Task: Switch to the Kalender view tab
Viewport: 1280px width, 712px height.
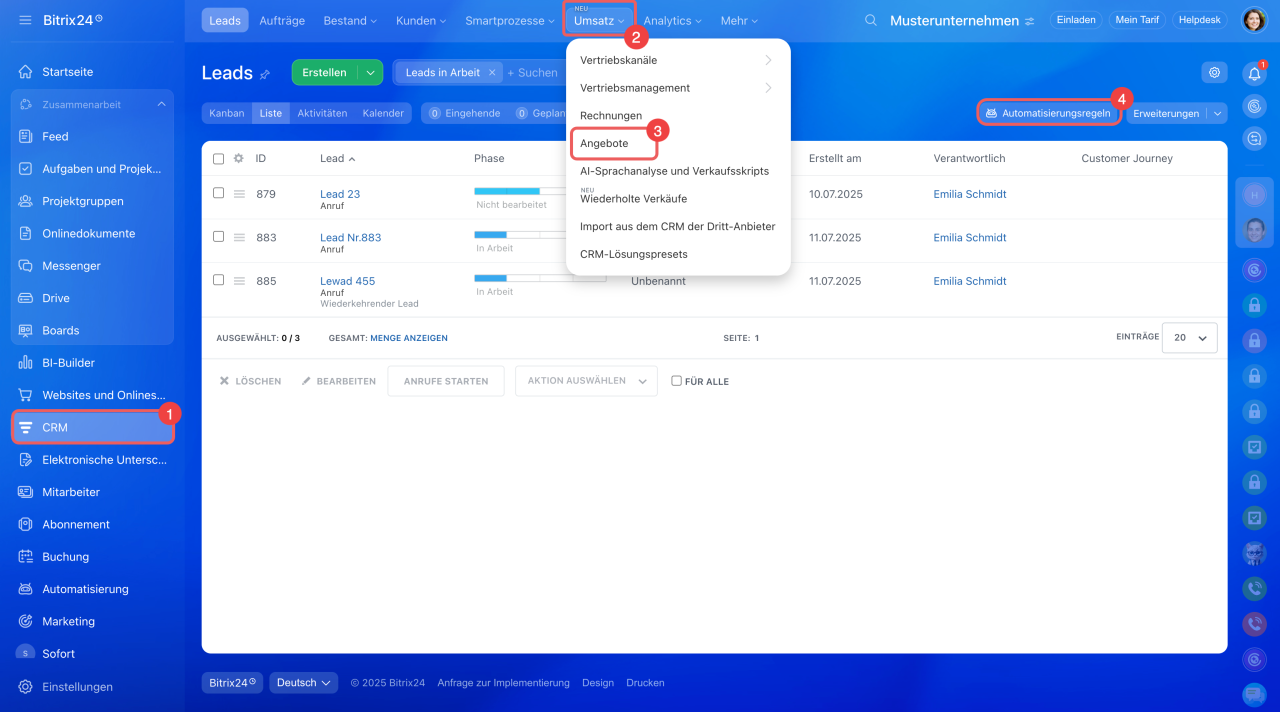Action: [x=383, y=113]
